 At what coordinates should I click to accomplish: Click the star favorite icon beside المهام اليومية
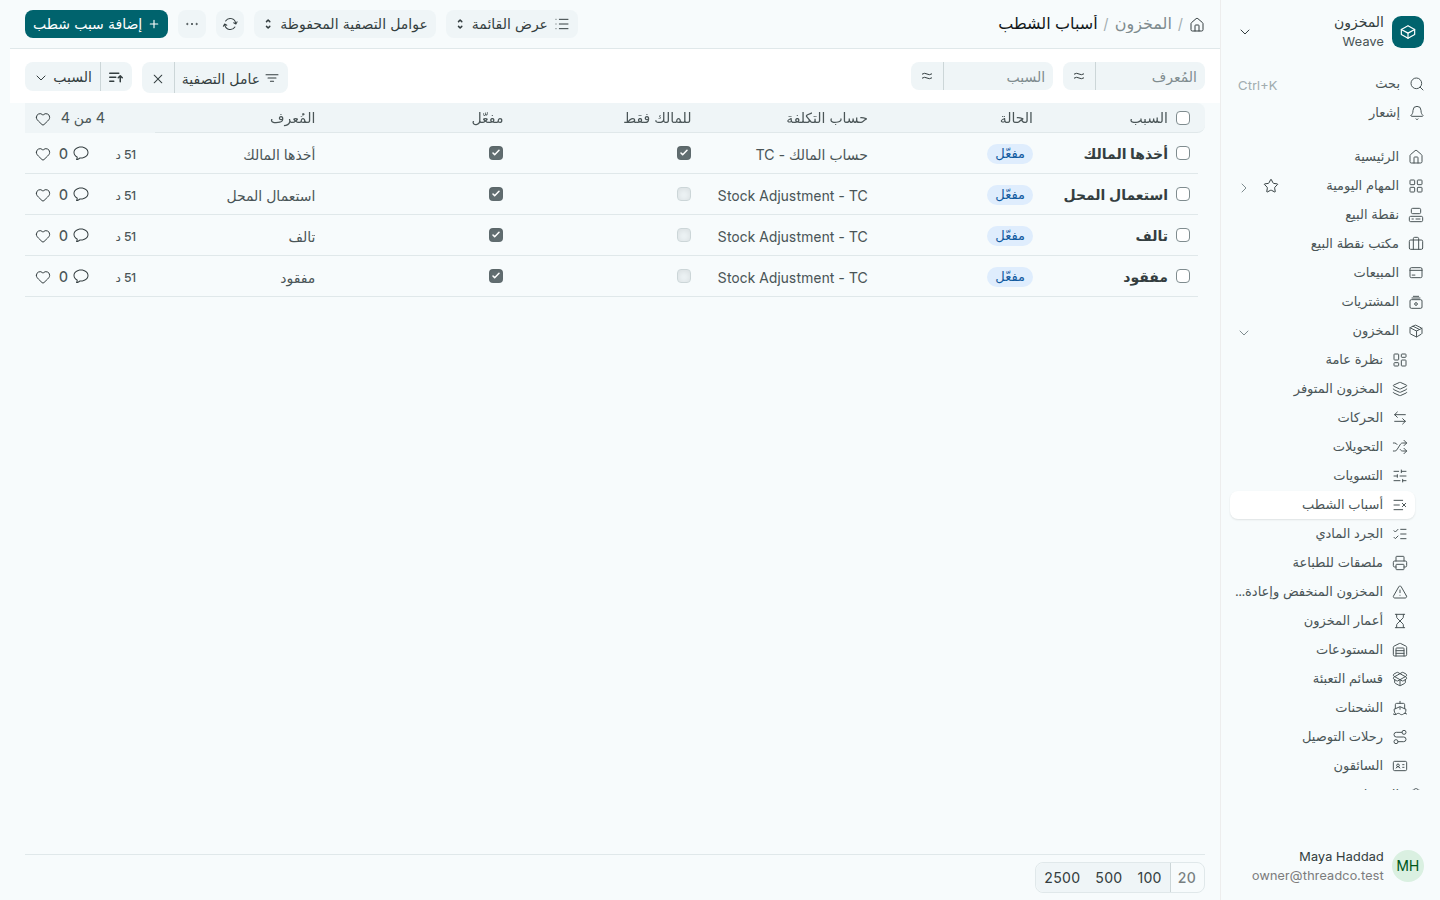(1271, 186)
